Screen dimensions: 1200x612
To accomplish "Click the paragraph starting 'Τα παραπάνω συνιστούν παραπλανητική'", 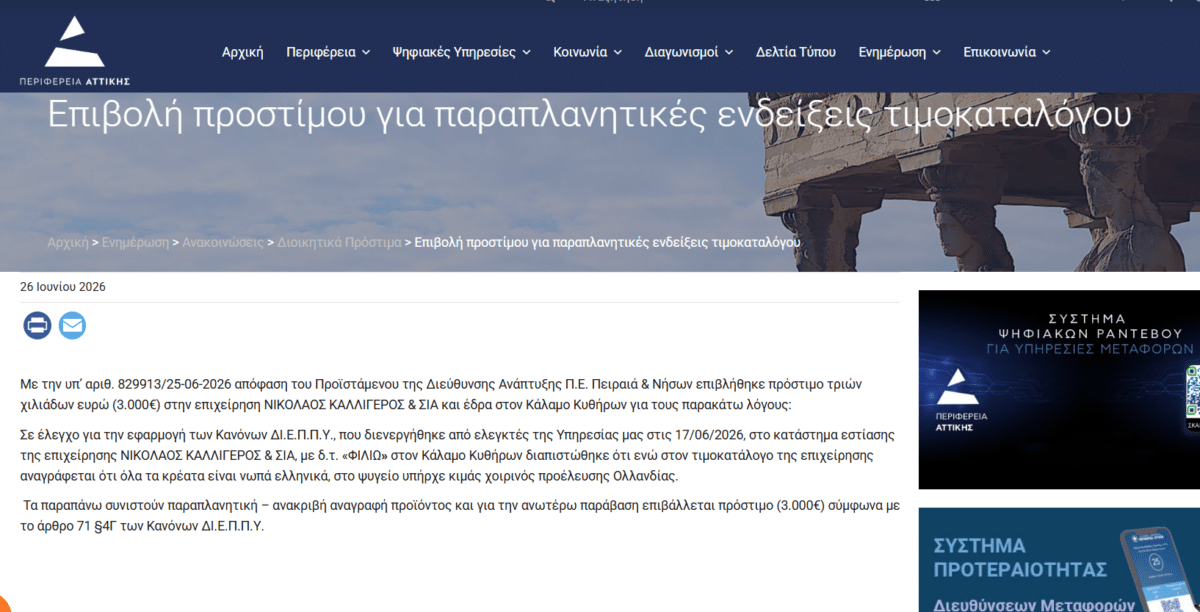I will [x=459, y=515].
